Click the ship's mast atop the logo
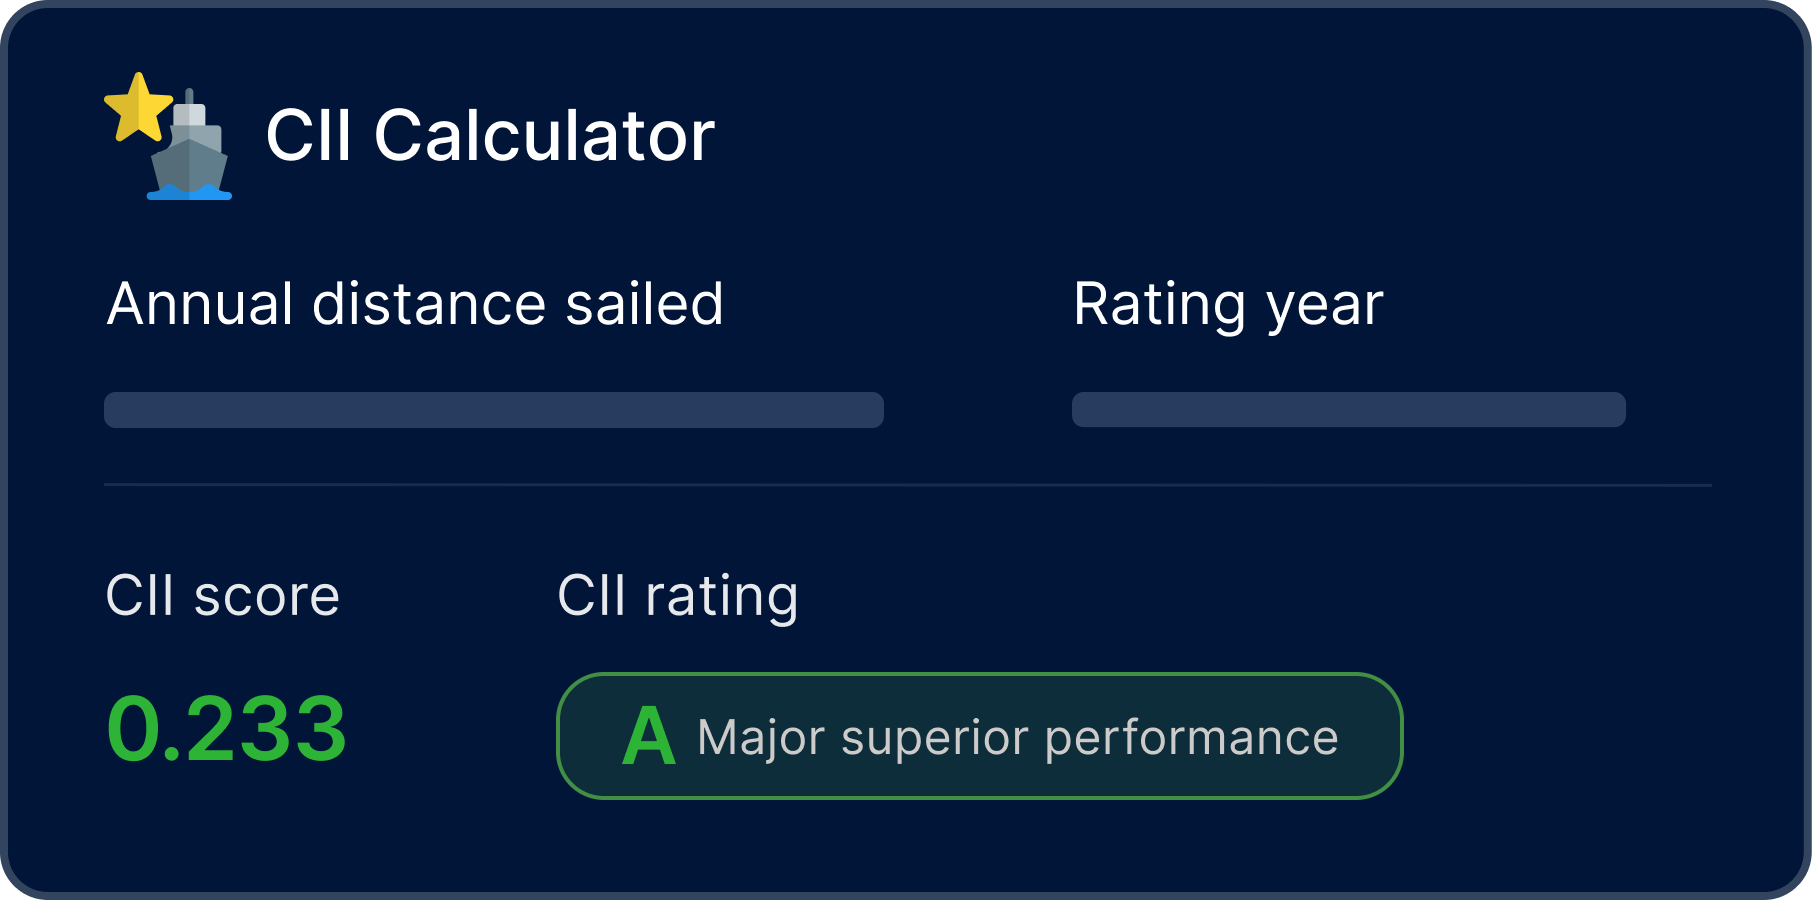Screen dimensions: 1812x900 coord(189,97)
